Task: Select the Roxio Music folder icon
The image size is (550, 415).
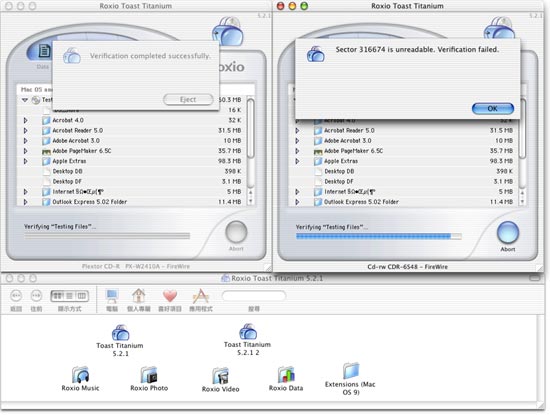Action: pyautogui.click(x=80, y=375)
